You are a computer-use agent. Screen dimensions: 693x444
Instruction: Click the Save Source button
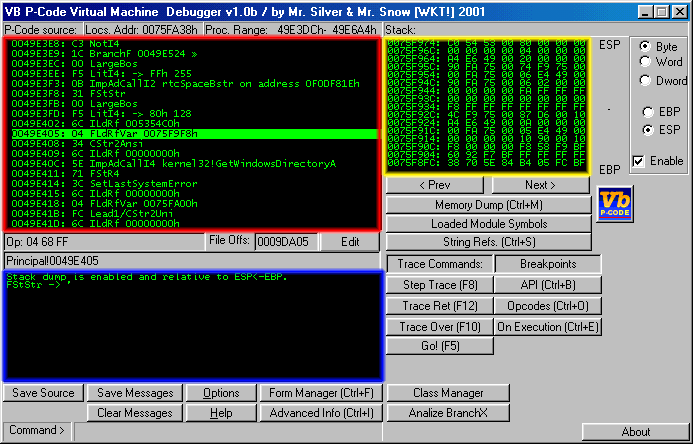tap(43, 393)
